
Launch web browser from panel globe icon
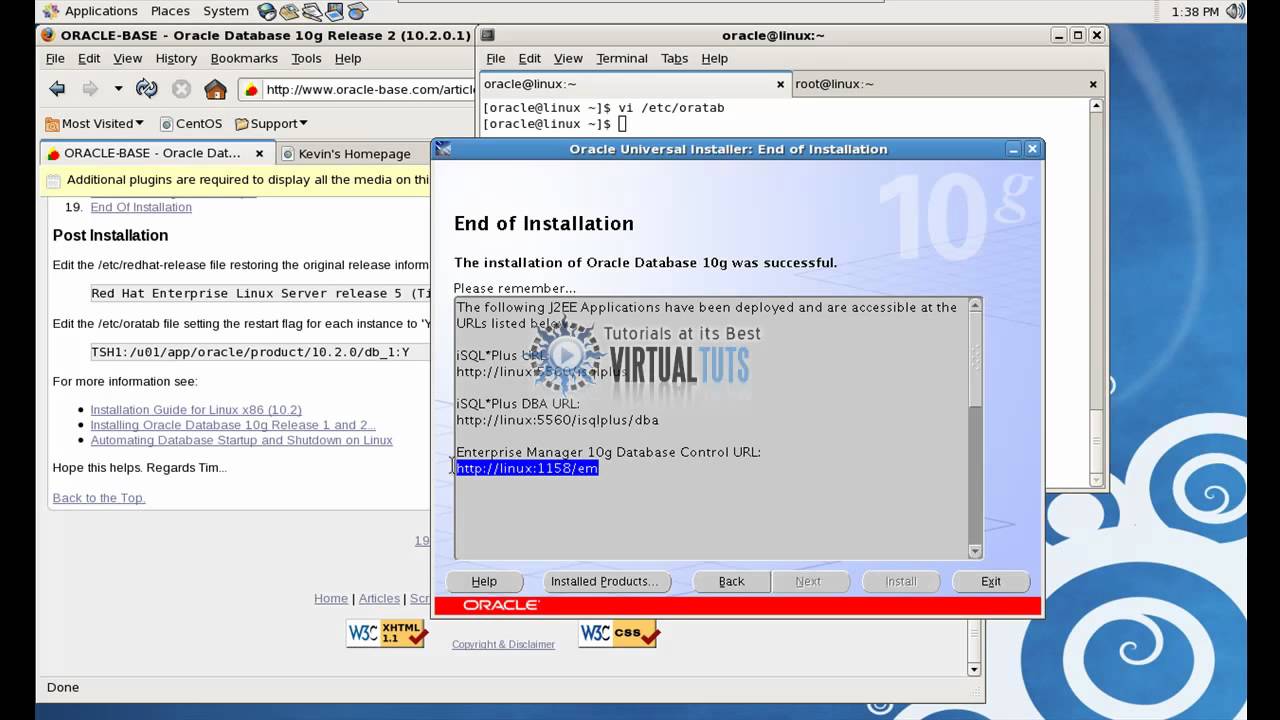pyautogui.click(x=267, y=11)
